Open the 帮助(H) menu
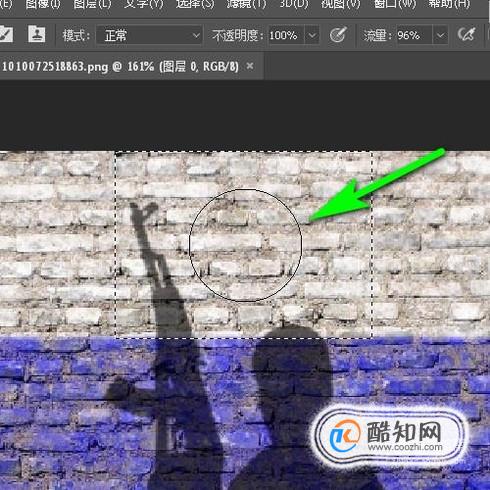This screenshot has width=490, height=490. (449, 5)
